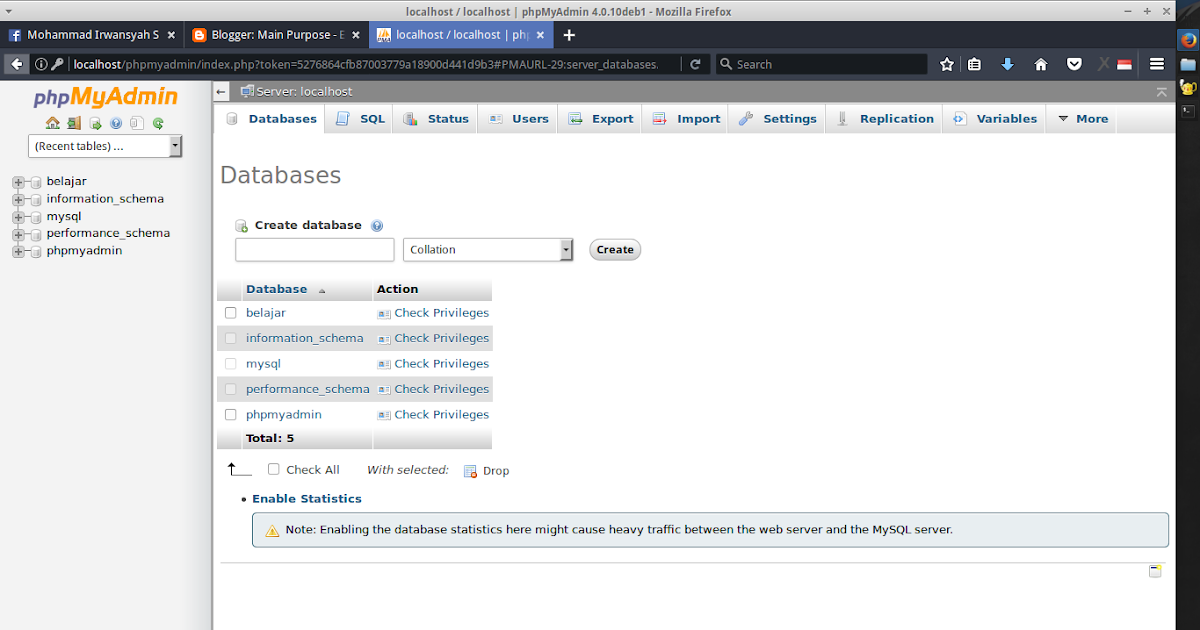The width and height of the screenshot is (1200, 630).
Task: Open Check Privileges for phpmyadmin database
Action: (440, 414)
